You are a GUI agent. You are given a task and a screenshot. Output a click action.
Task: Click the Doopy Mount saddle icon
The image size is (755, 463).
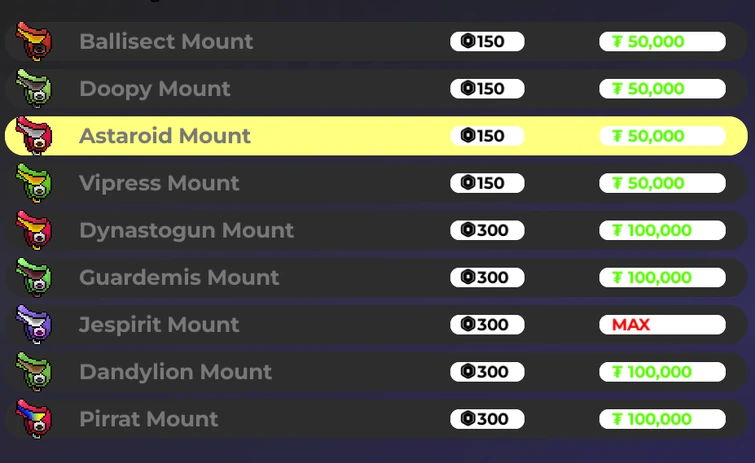point(35,89)
